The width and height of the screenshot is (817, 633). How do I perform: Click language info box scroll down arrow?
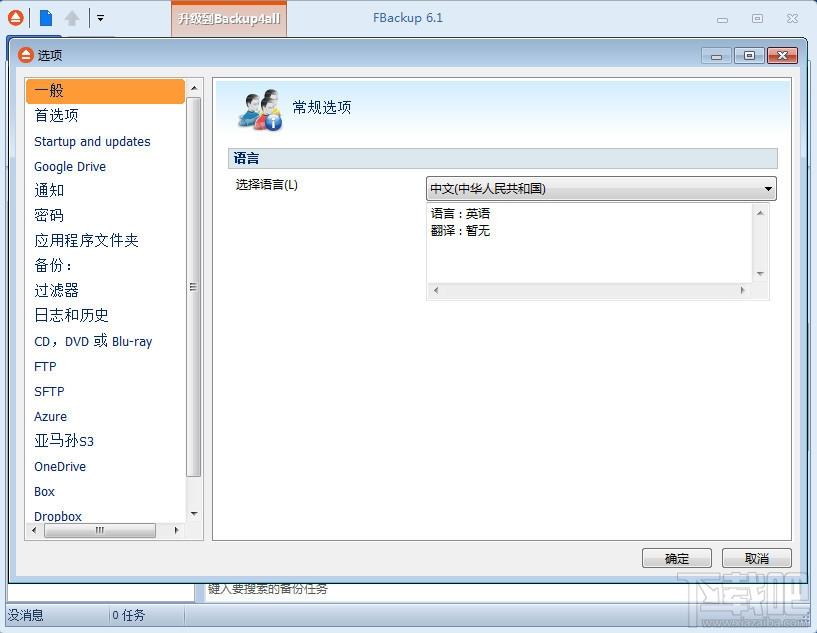[x=760, y=274]
